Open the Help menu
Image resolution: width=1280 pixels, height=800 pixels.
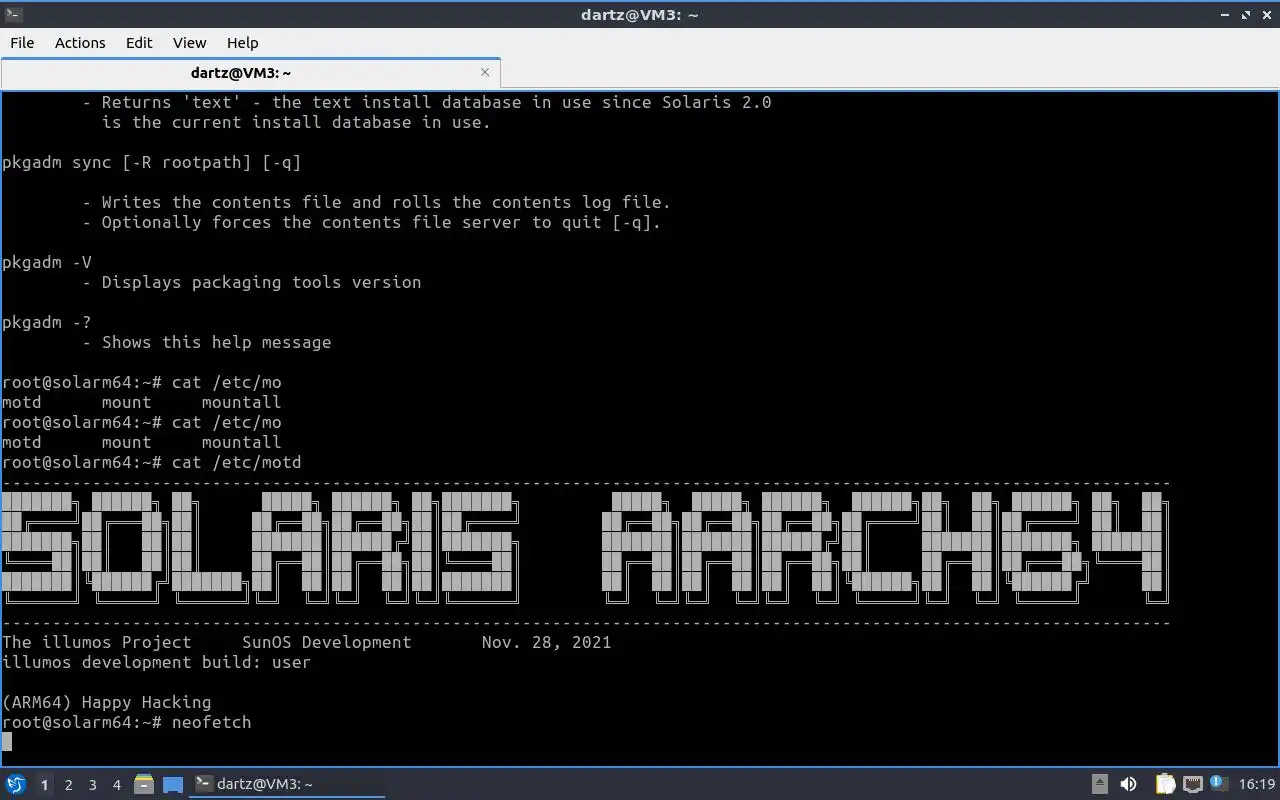tap(242, 43)
